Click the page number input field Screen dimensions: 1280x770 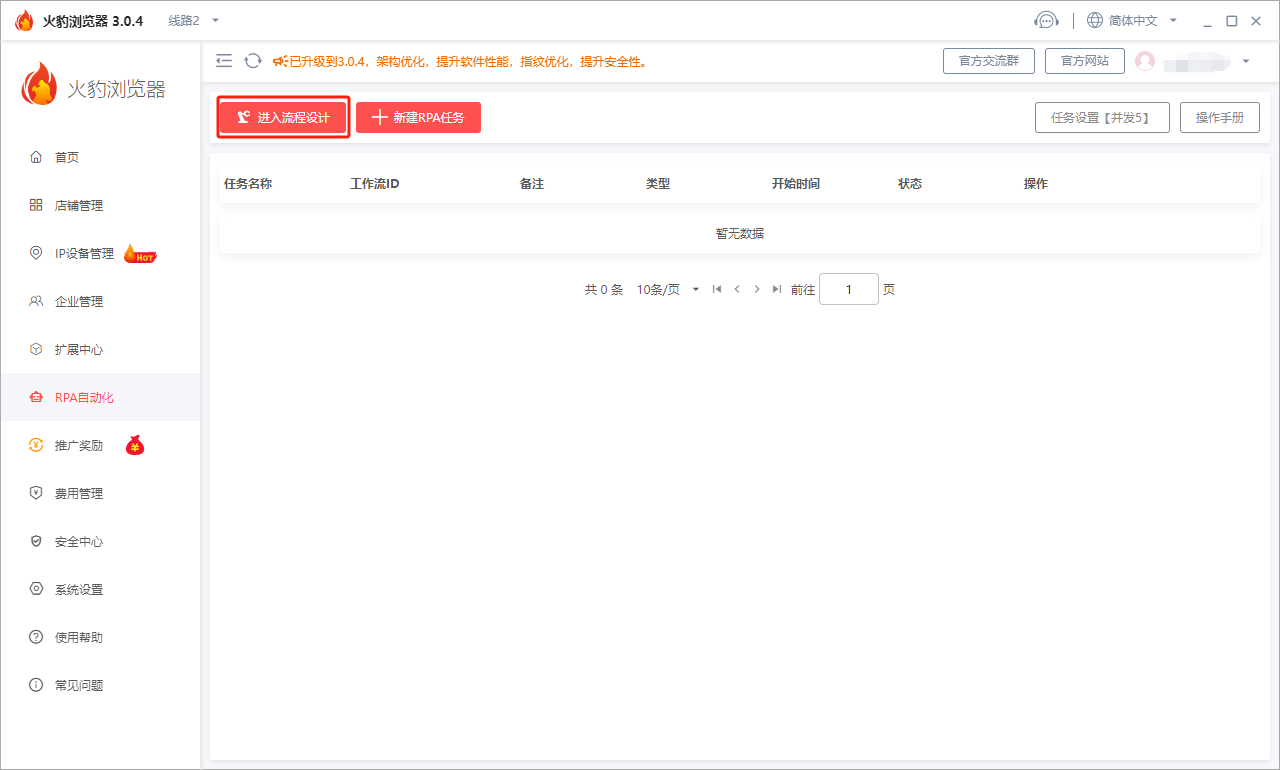(x=848, y=288)
